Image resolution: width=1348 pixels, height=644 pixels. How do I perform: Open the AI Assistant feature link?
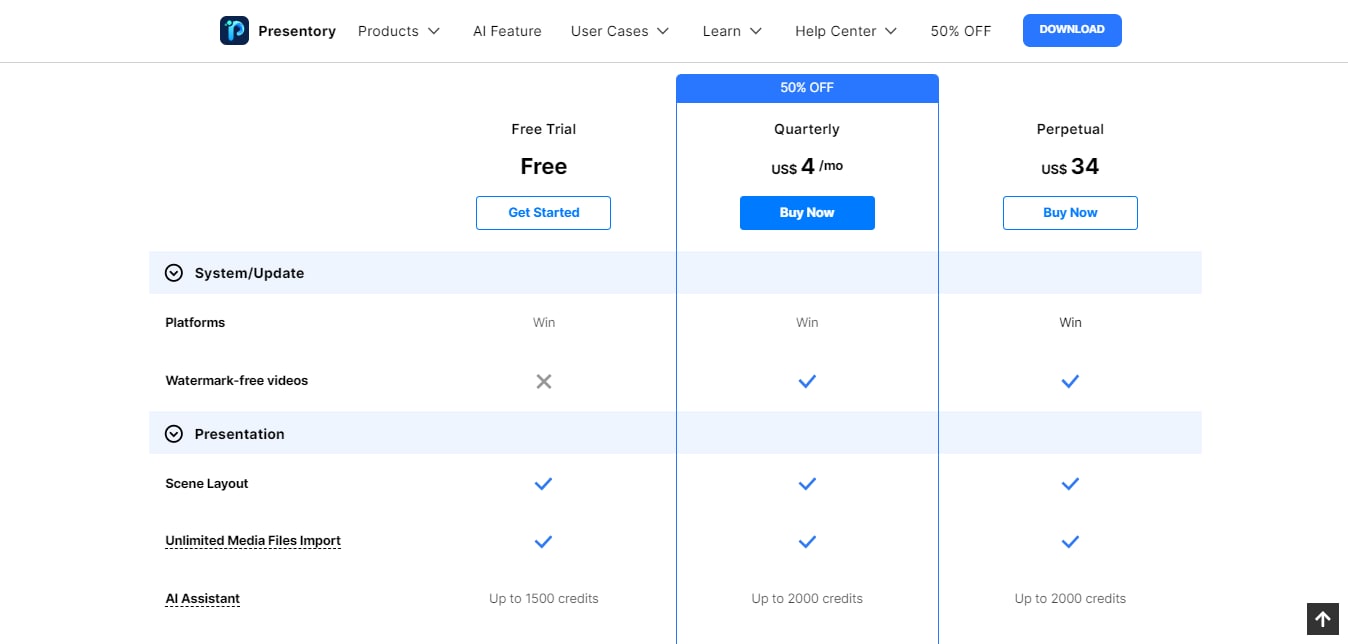pyautogui.click(x=203, y=599)
